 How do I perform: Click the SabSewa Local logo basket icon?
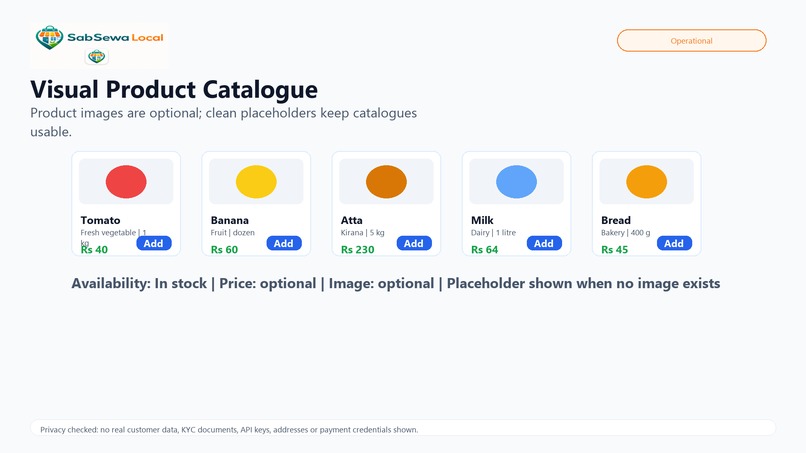pyautogui.click(x=49, y=38)
